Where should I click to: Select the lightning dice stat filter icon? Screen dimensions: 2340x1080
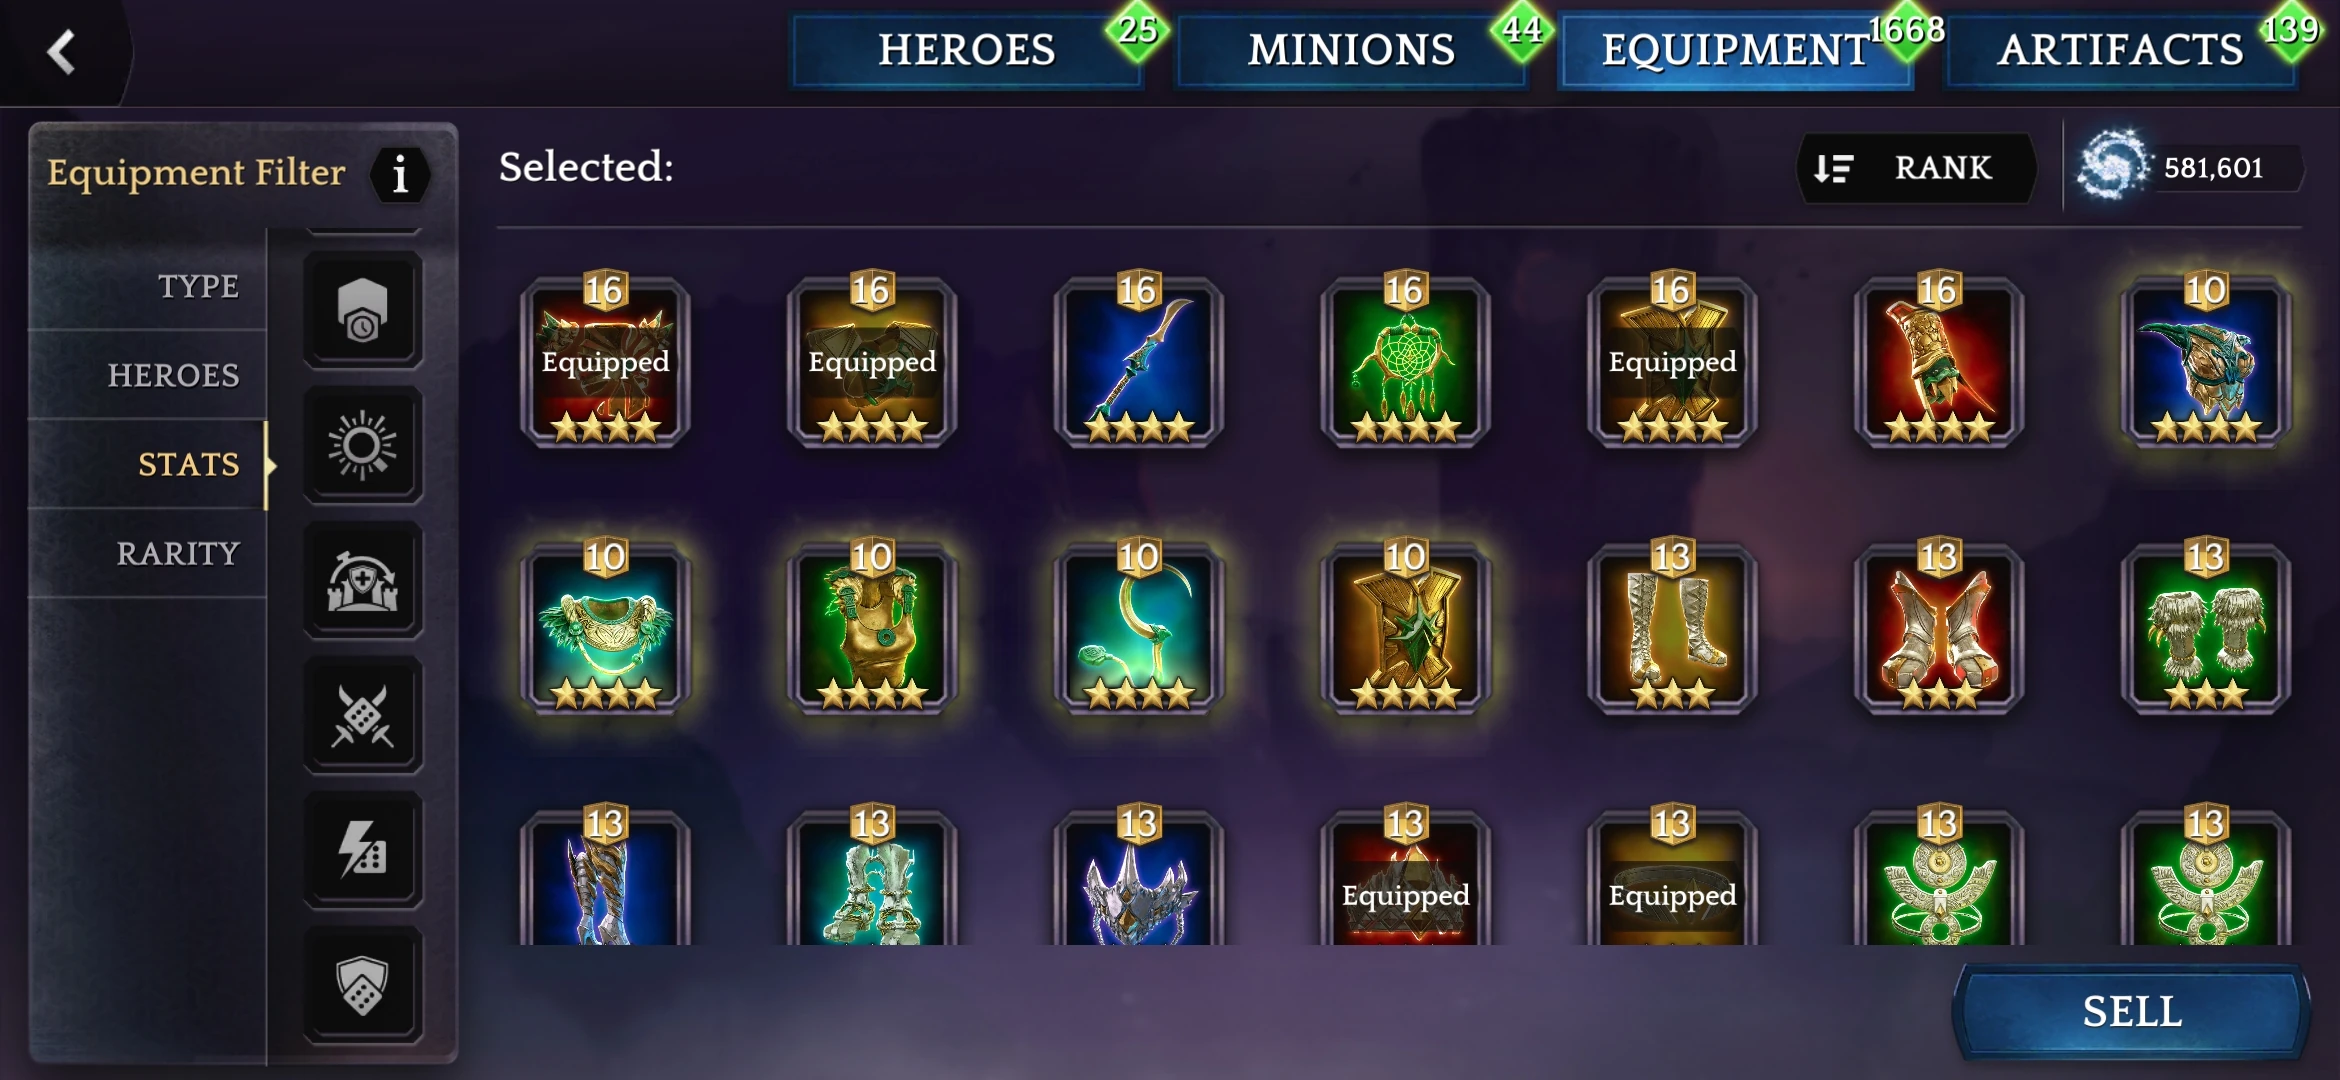point(362,850)
